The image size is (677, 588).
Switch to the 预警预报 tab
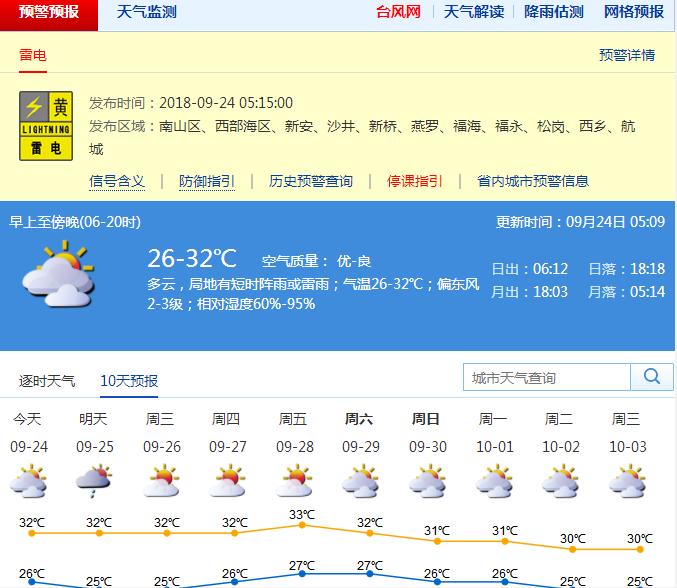coord(50,13)
